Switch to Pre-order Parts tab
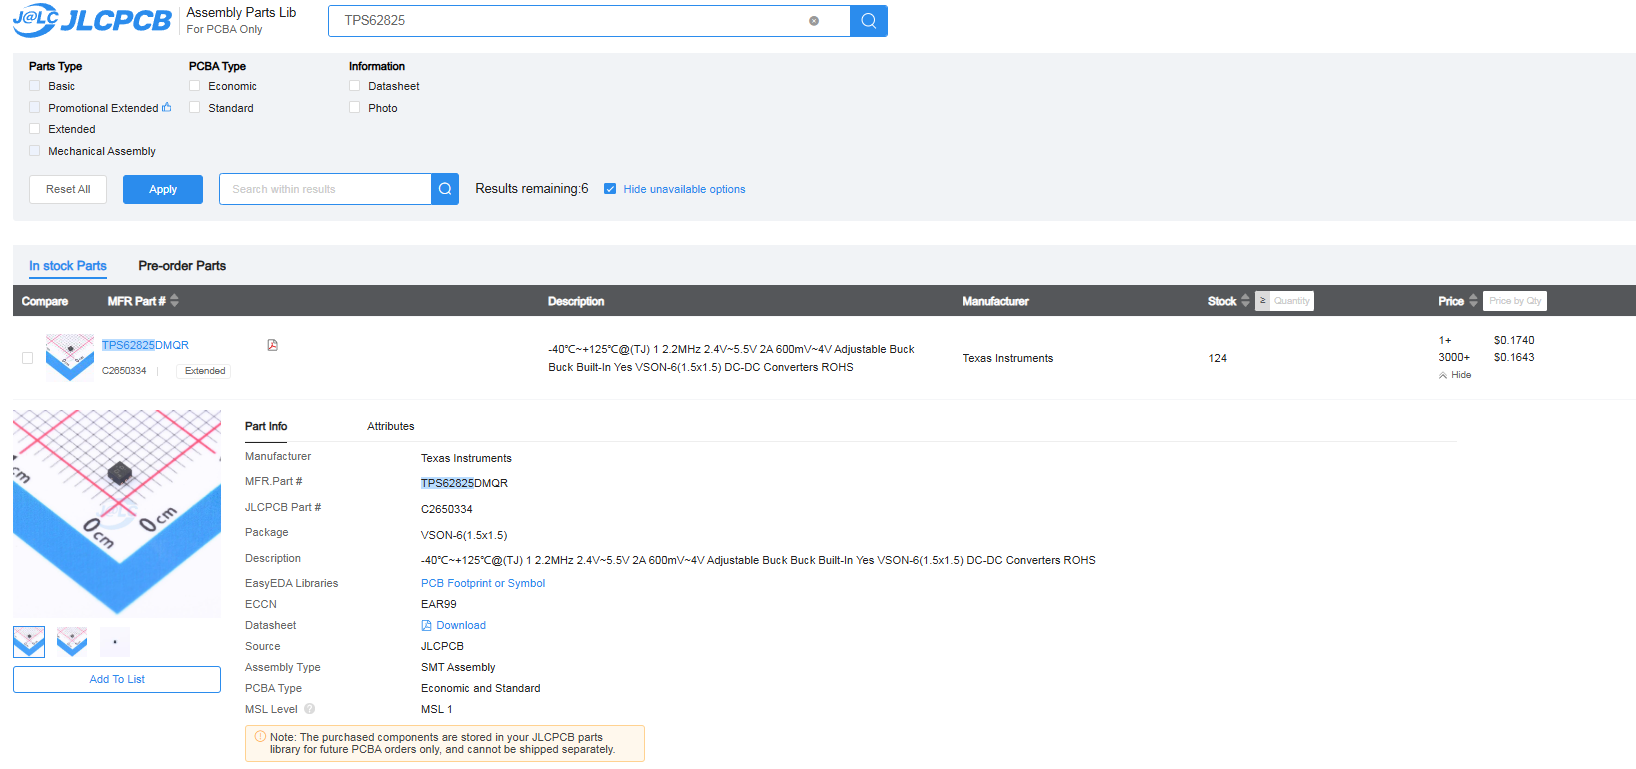1636x769 pixels. tap(182, 266)
